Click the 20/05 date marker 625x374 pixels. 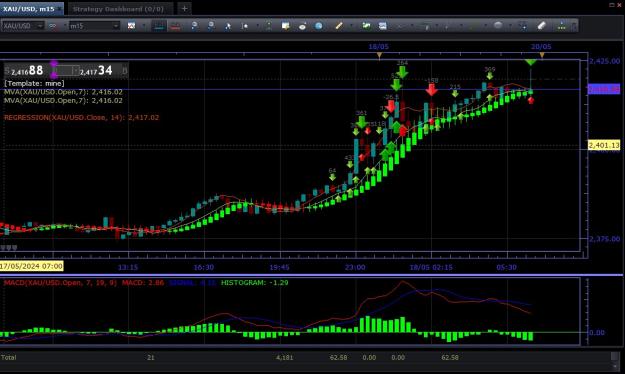point(541,47)
